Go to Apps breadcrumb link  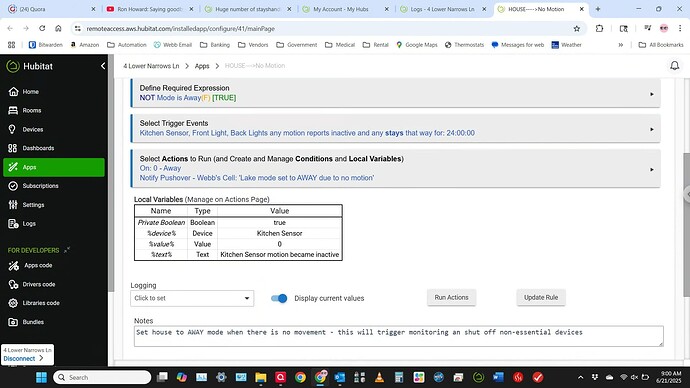click(202, 66)
